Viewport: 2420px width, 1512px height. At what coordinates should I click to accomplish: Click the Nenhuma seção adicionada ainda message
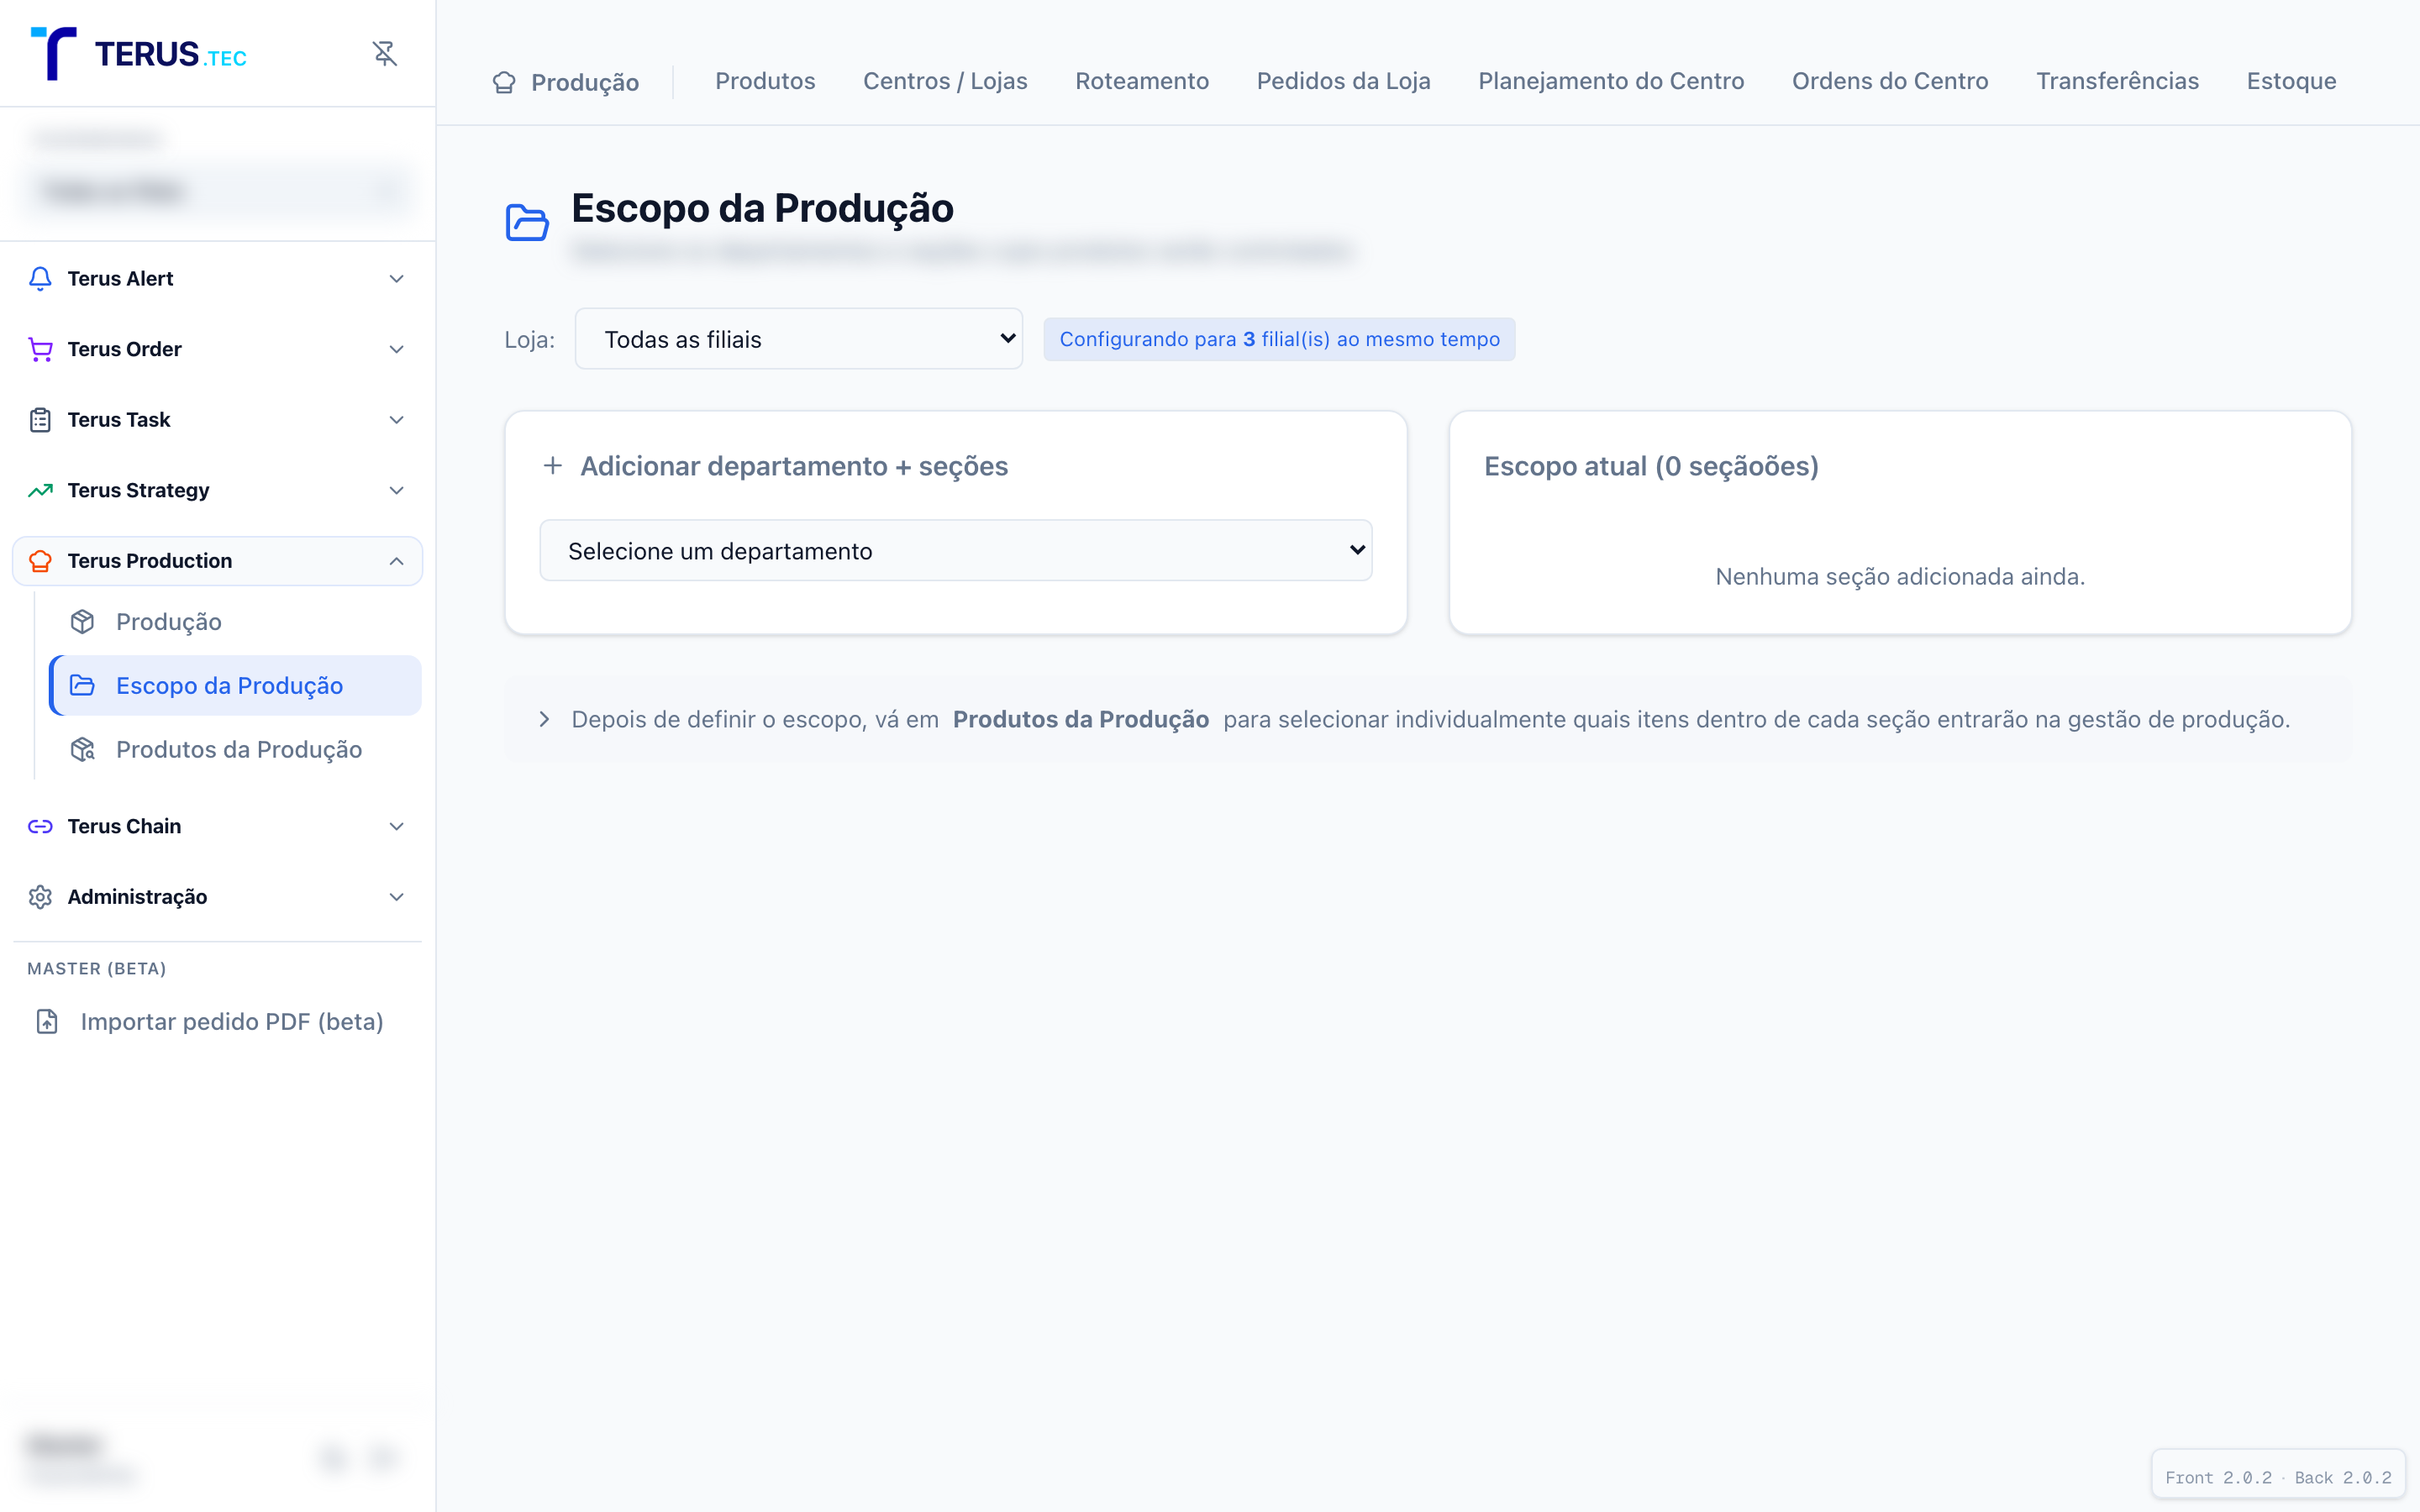(1900, 576)
